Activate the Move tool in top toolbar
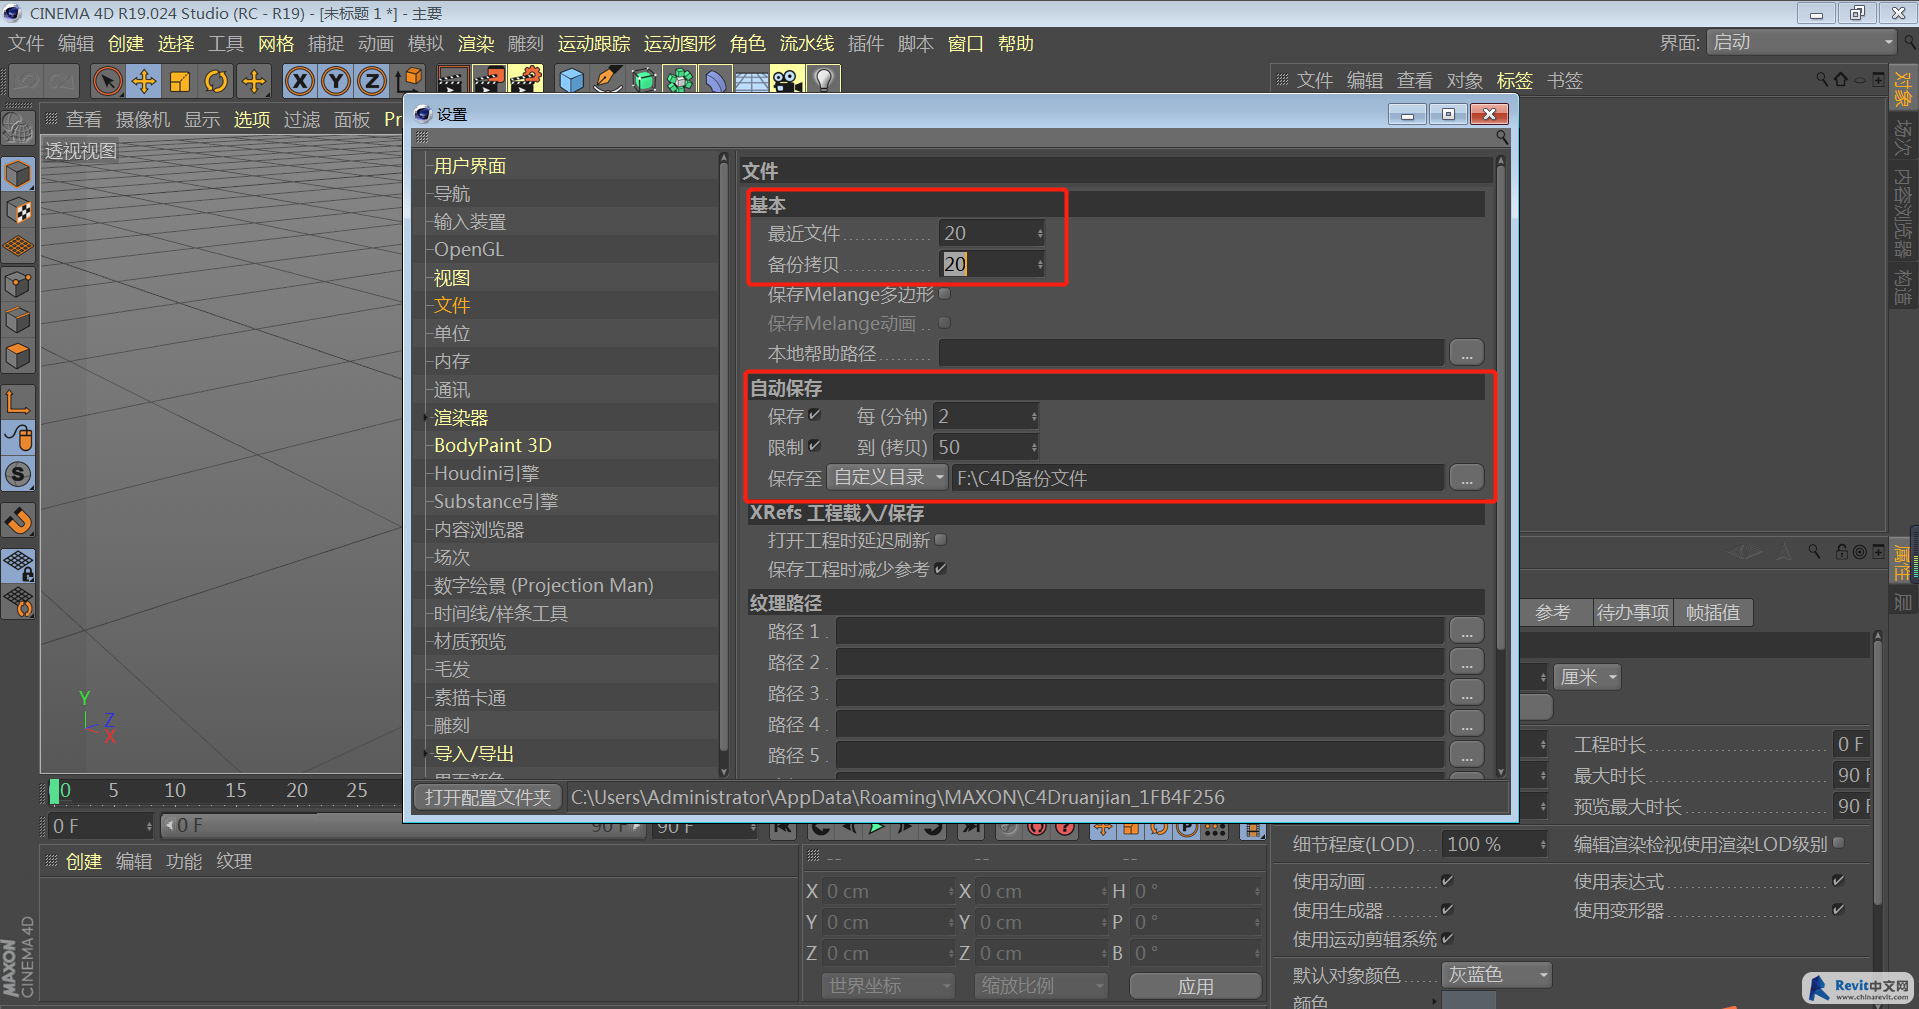This screenshot has width=1919, height=1009. [144, 81]
